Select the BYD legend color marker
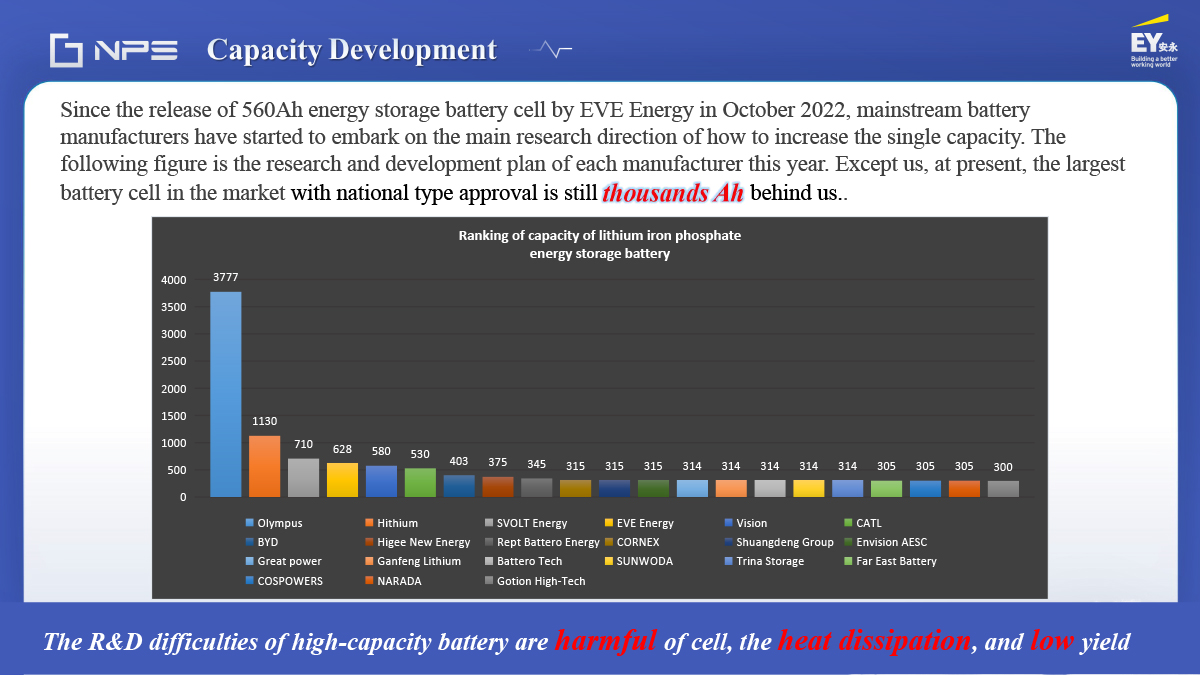 [250, 542]
